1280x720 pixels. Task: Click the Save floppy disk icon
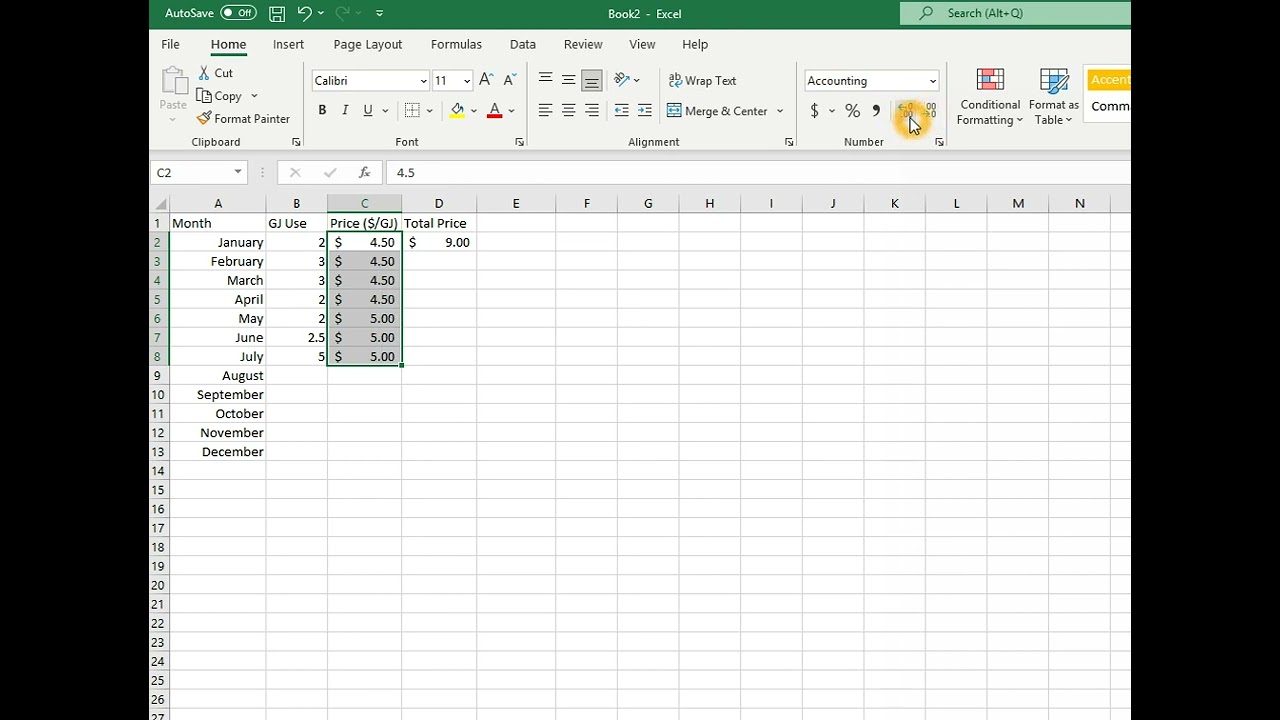pos(277,14)
